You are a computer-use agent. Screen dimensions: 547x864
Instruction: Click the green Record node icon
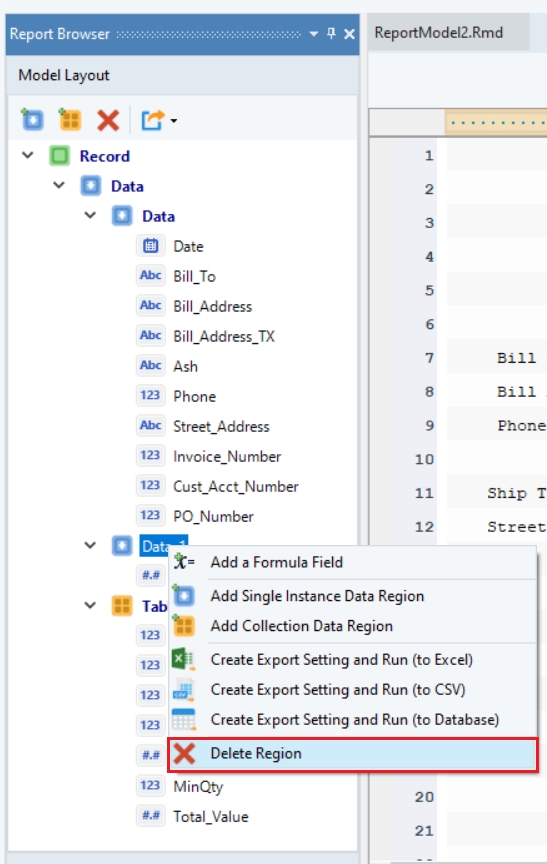(59, 156)
